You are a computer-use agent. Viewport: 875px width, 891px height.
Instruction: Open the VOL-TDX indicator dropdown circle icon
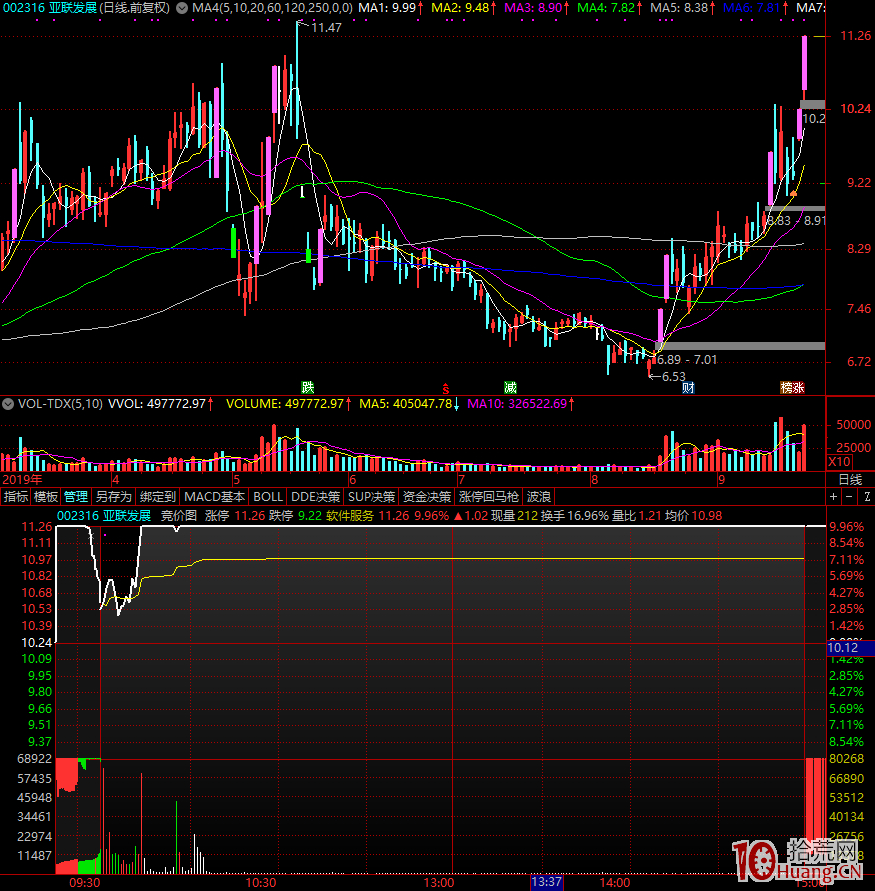point(8,404)
